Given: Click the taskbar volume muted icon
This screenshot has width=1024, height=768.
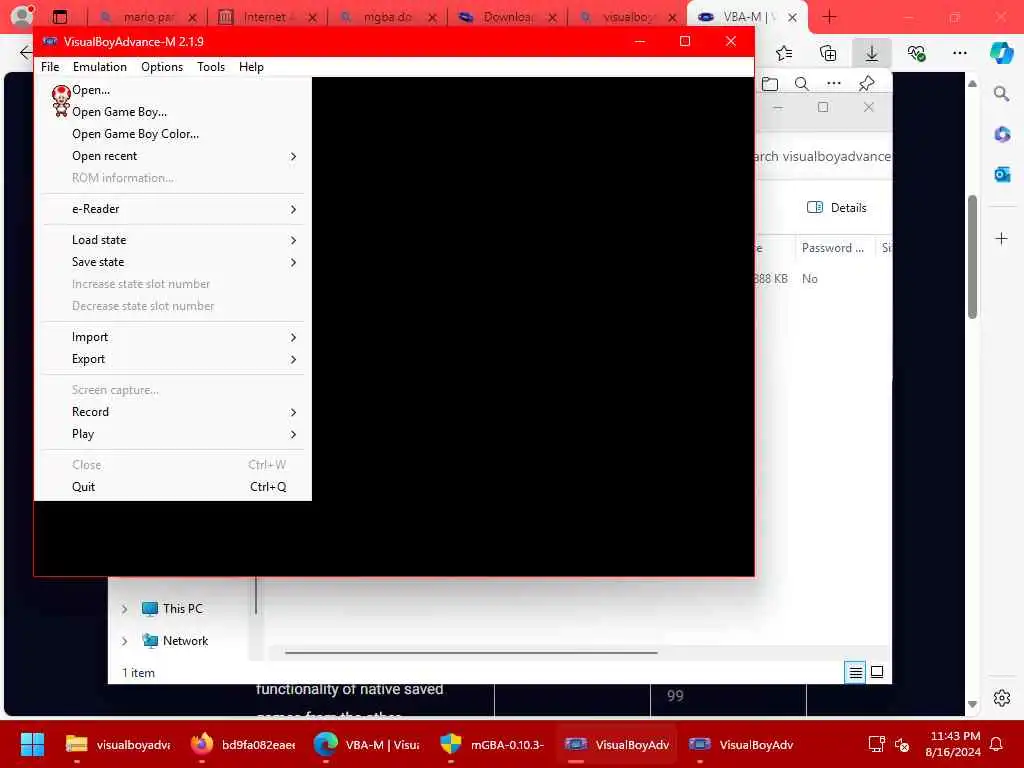Looking at the screenshot, I should pos(902,744).
